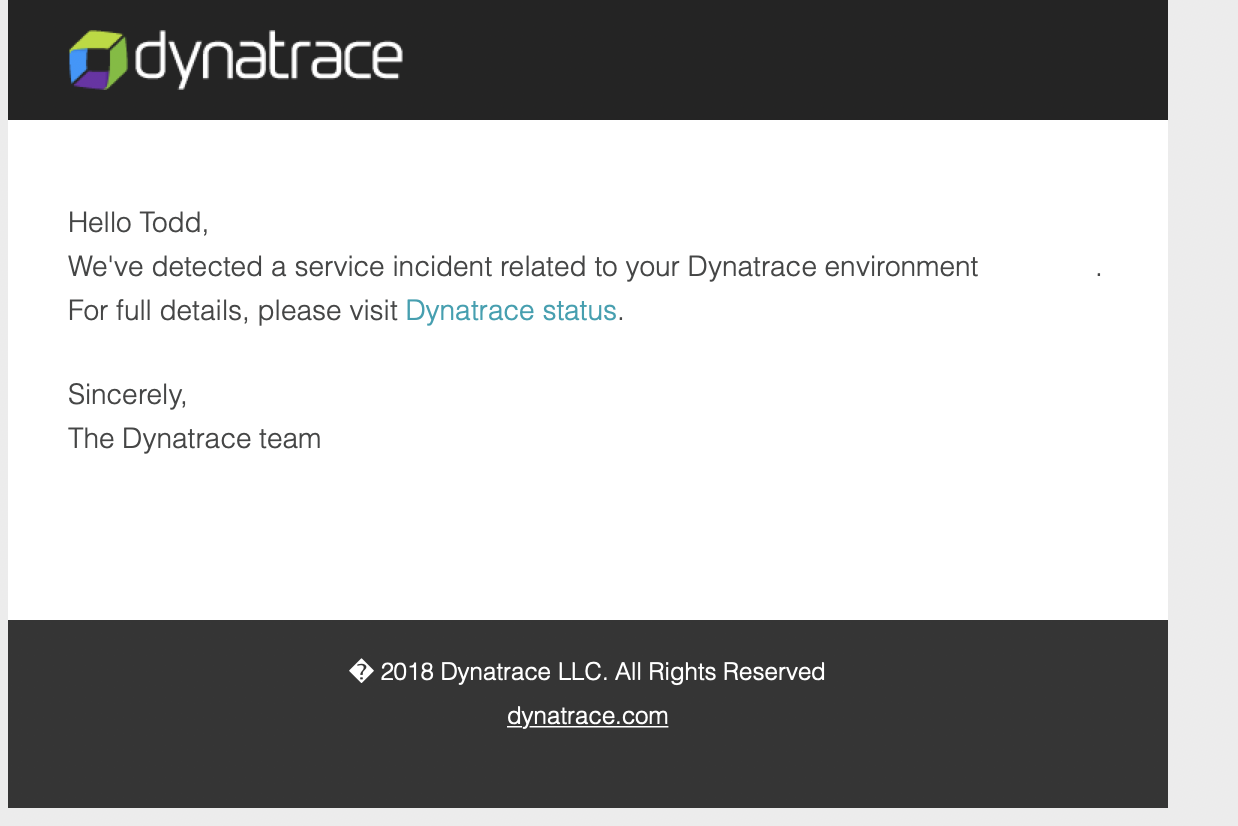Image resolution: width=1238 pixels, height=826 pixels.
Task: Select the "Hello Todd," greeting text
Action: 138,222
